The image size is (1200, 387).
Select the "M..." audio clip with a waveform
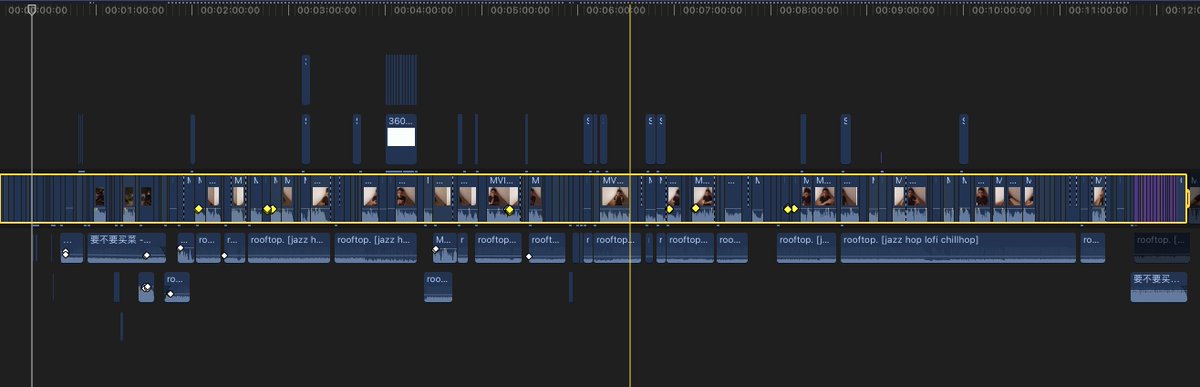pos(444,248)
